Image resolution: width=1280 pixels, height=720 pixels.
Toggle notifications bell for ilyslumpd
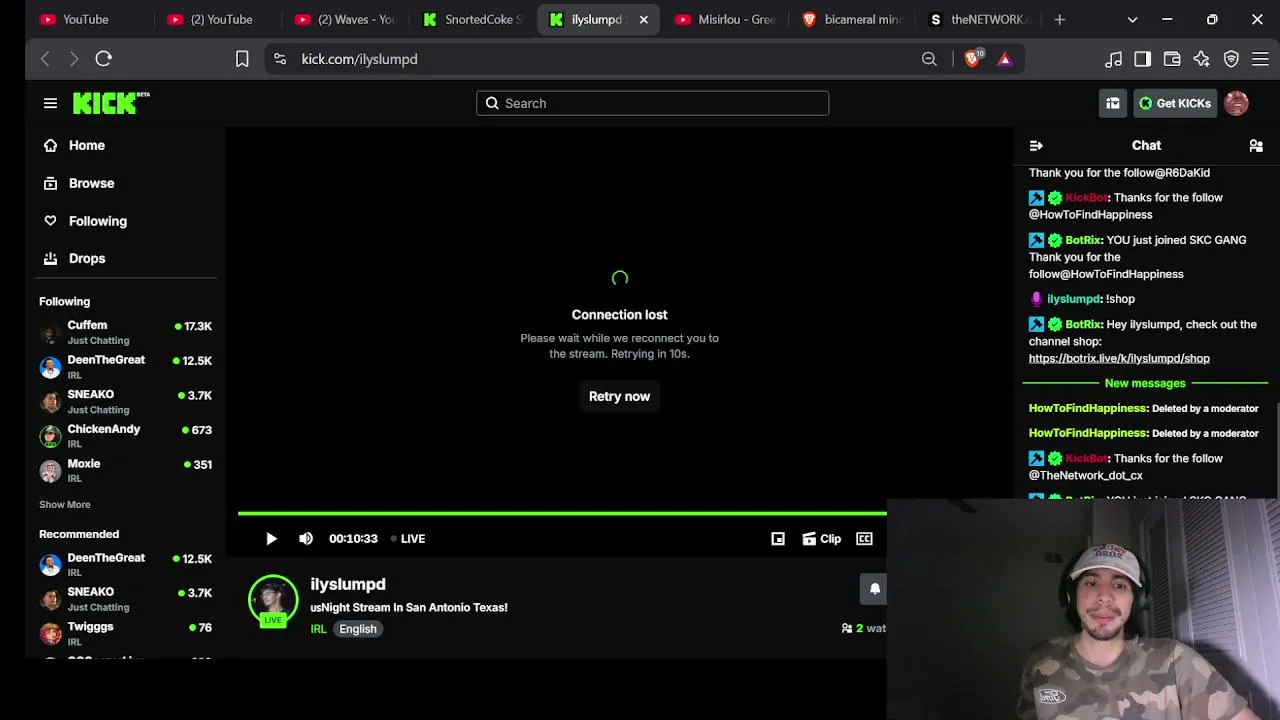[873, 589]
